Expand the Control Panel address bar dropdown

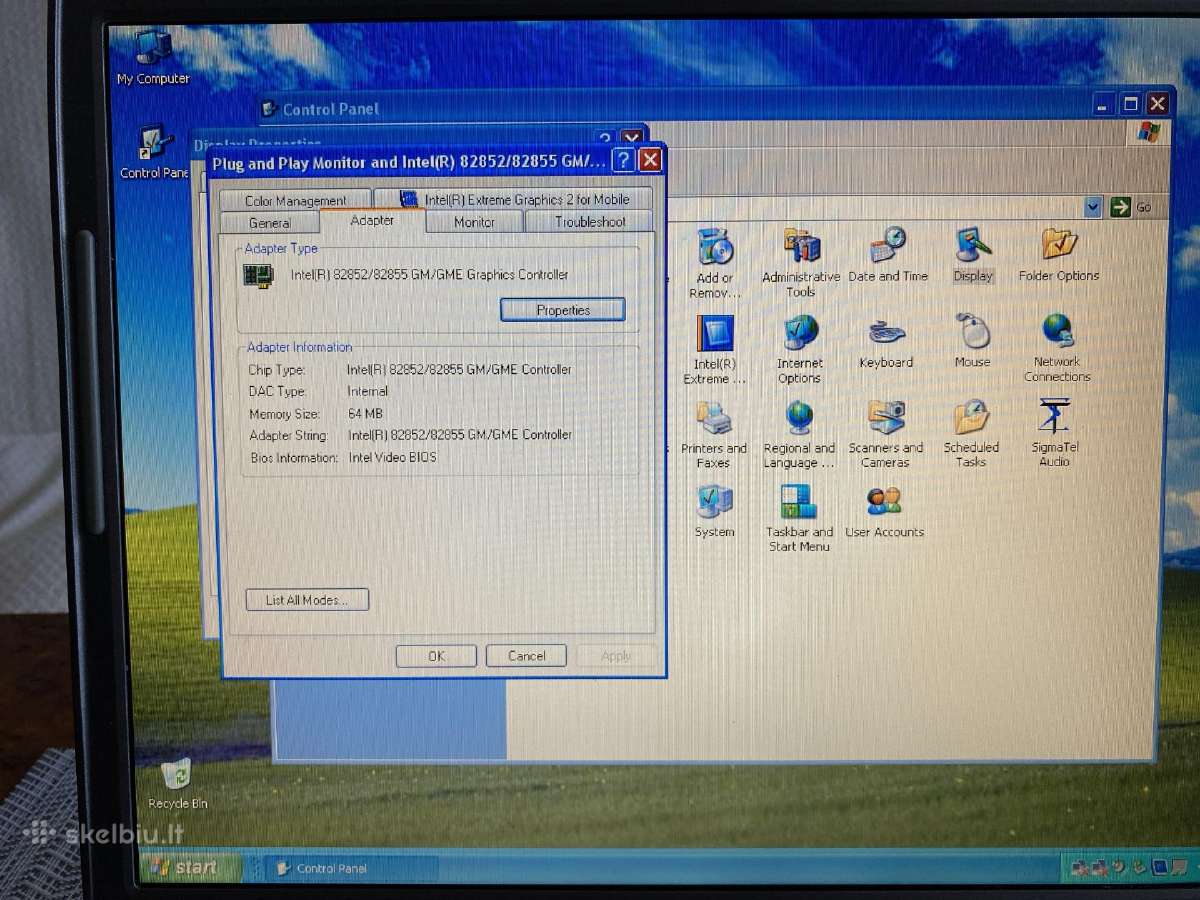[x=1093, y=207]
